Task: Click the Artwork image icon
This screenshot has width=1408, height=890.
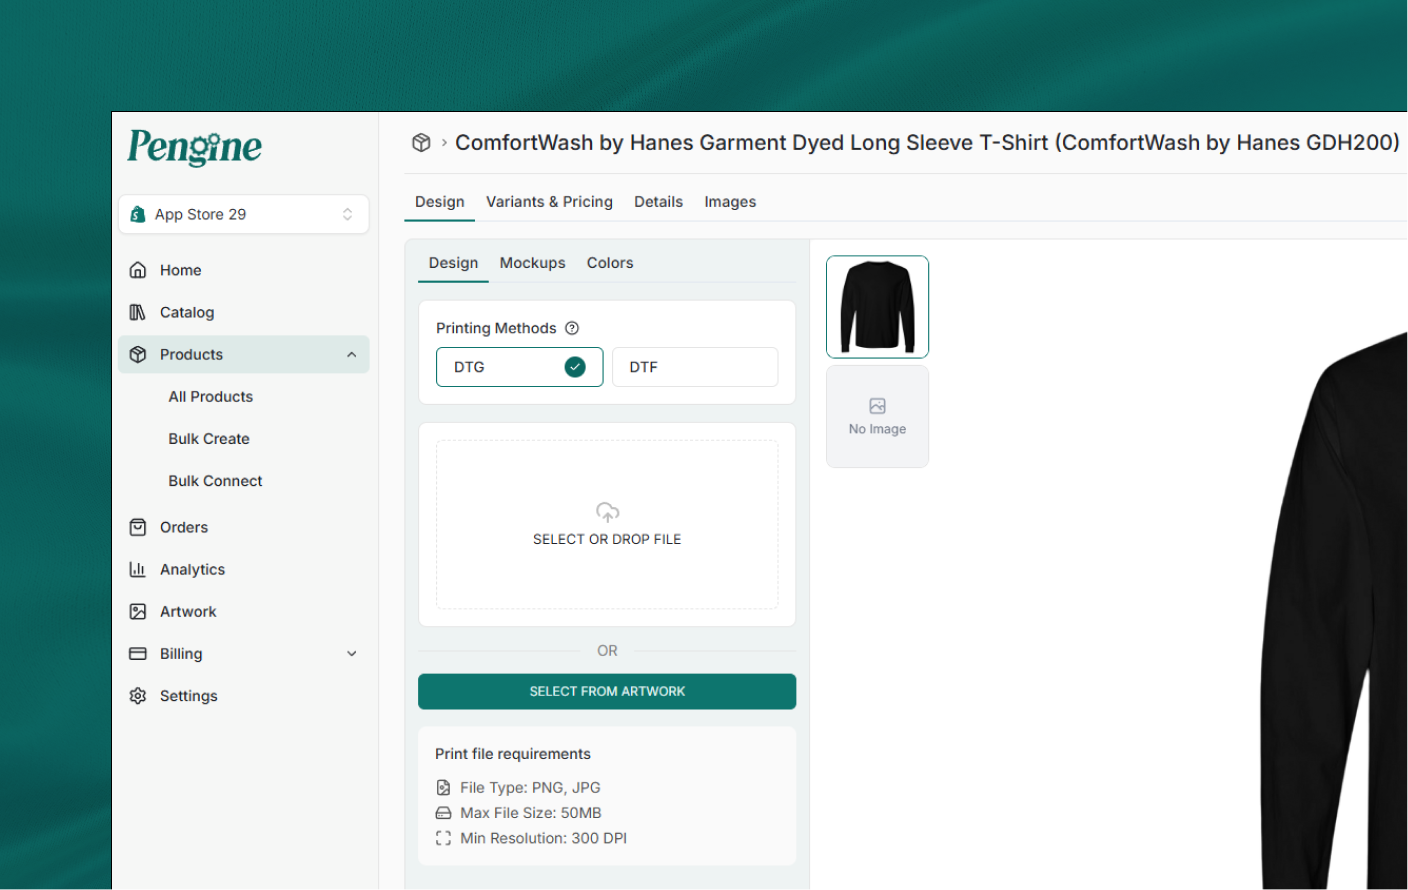Action: pos(138,611)
